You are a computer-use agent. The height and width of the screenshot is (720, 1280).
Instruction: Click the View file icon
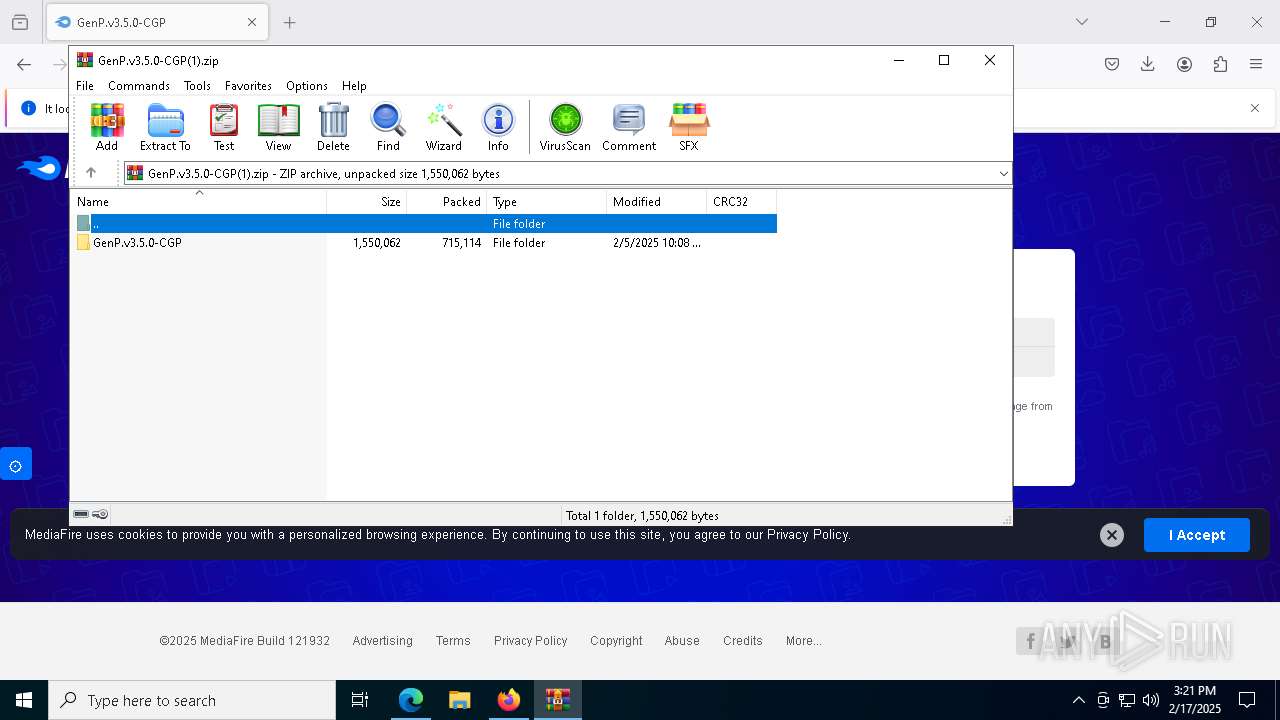click(x=278, y=127)
